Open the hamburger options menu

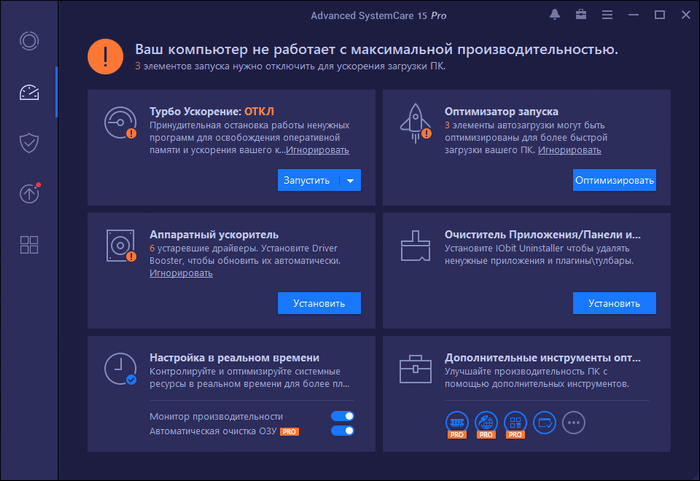tap(607, 15)
